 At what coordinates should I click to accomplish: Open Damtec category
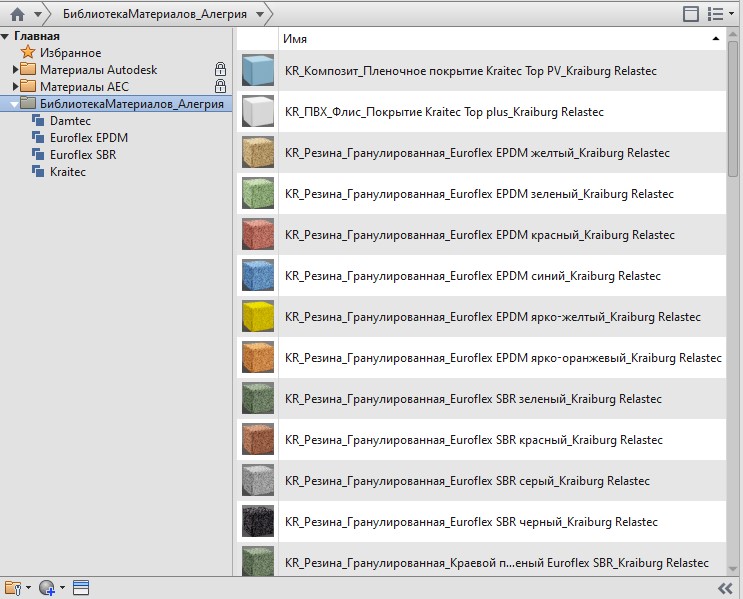click(x=70, y=121)
